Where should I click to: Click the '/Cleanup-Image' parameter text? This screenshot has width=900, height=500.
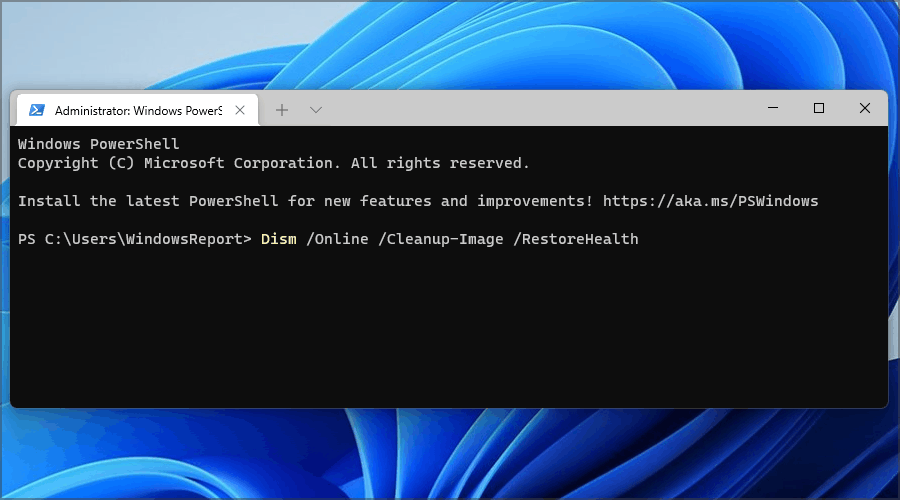[x=441, y=239]
